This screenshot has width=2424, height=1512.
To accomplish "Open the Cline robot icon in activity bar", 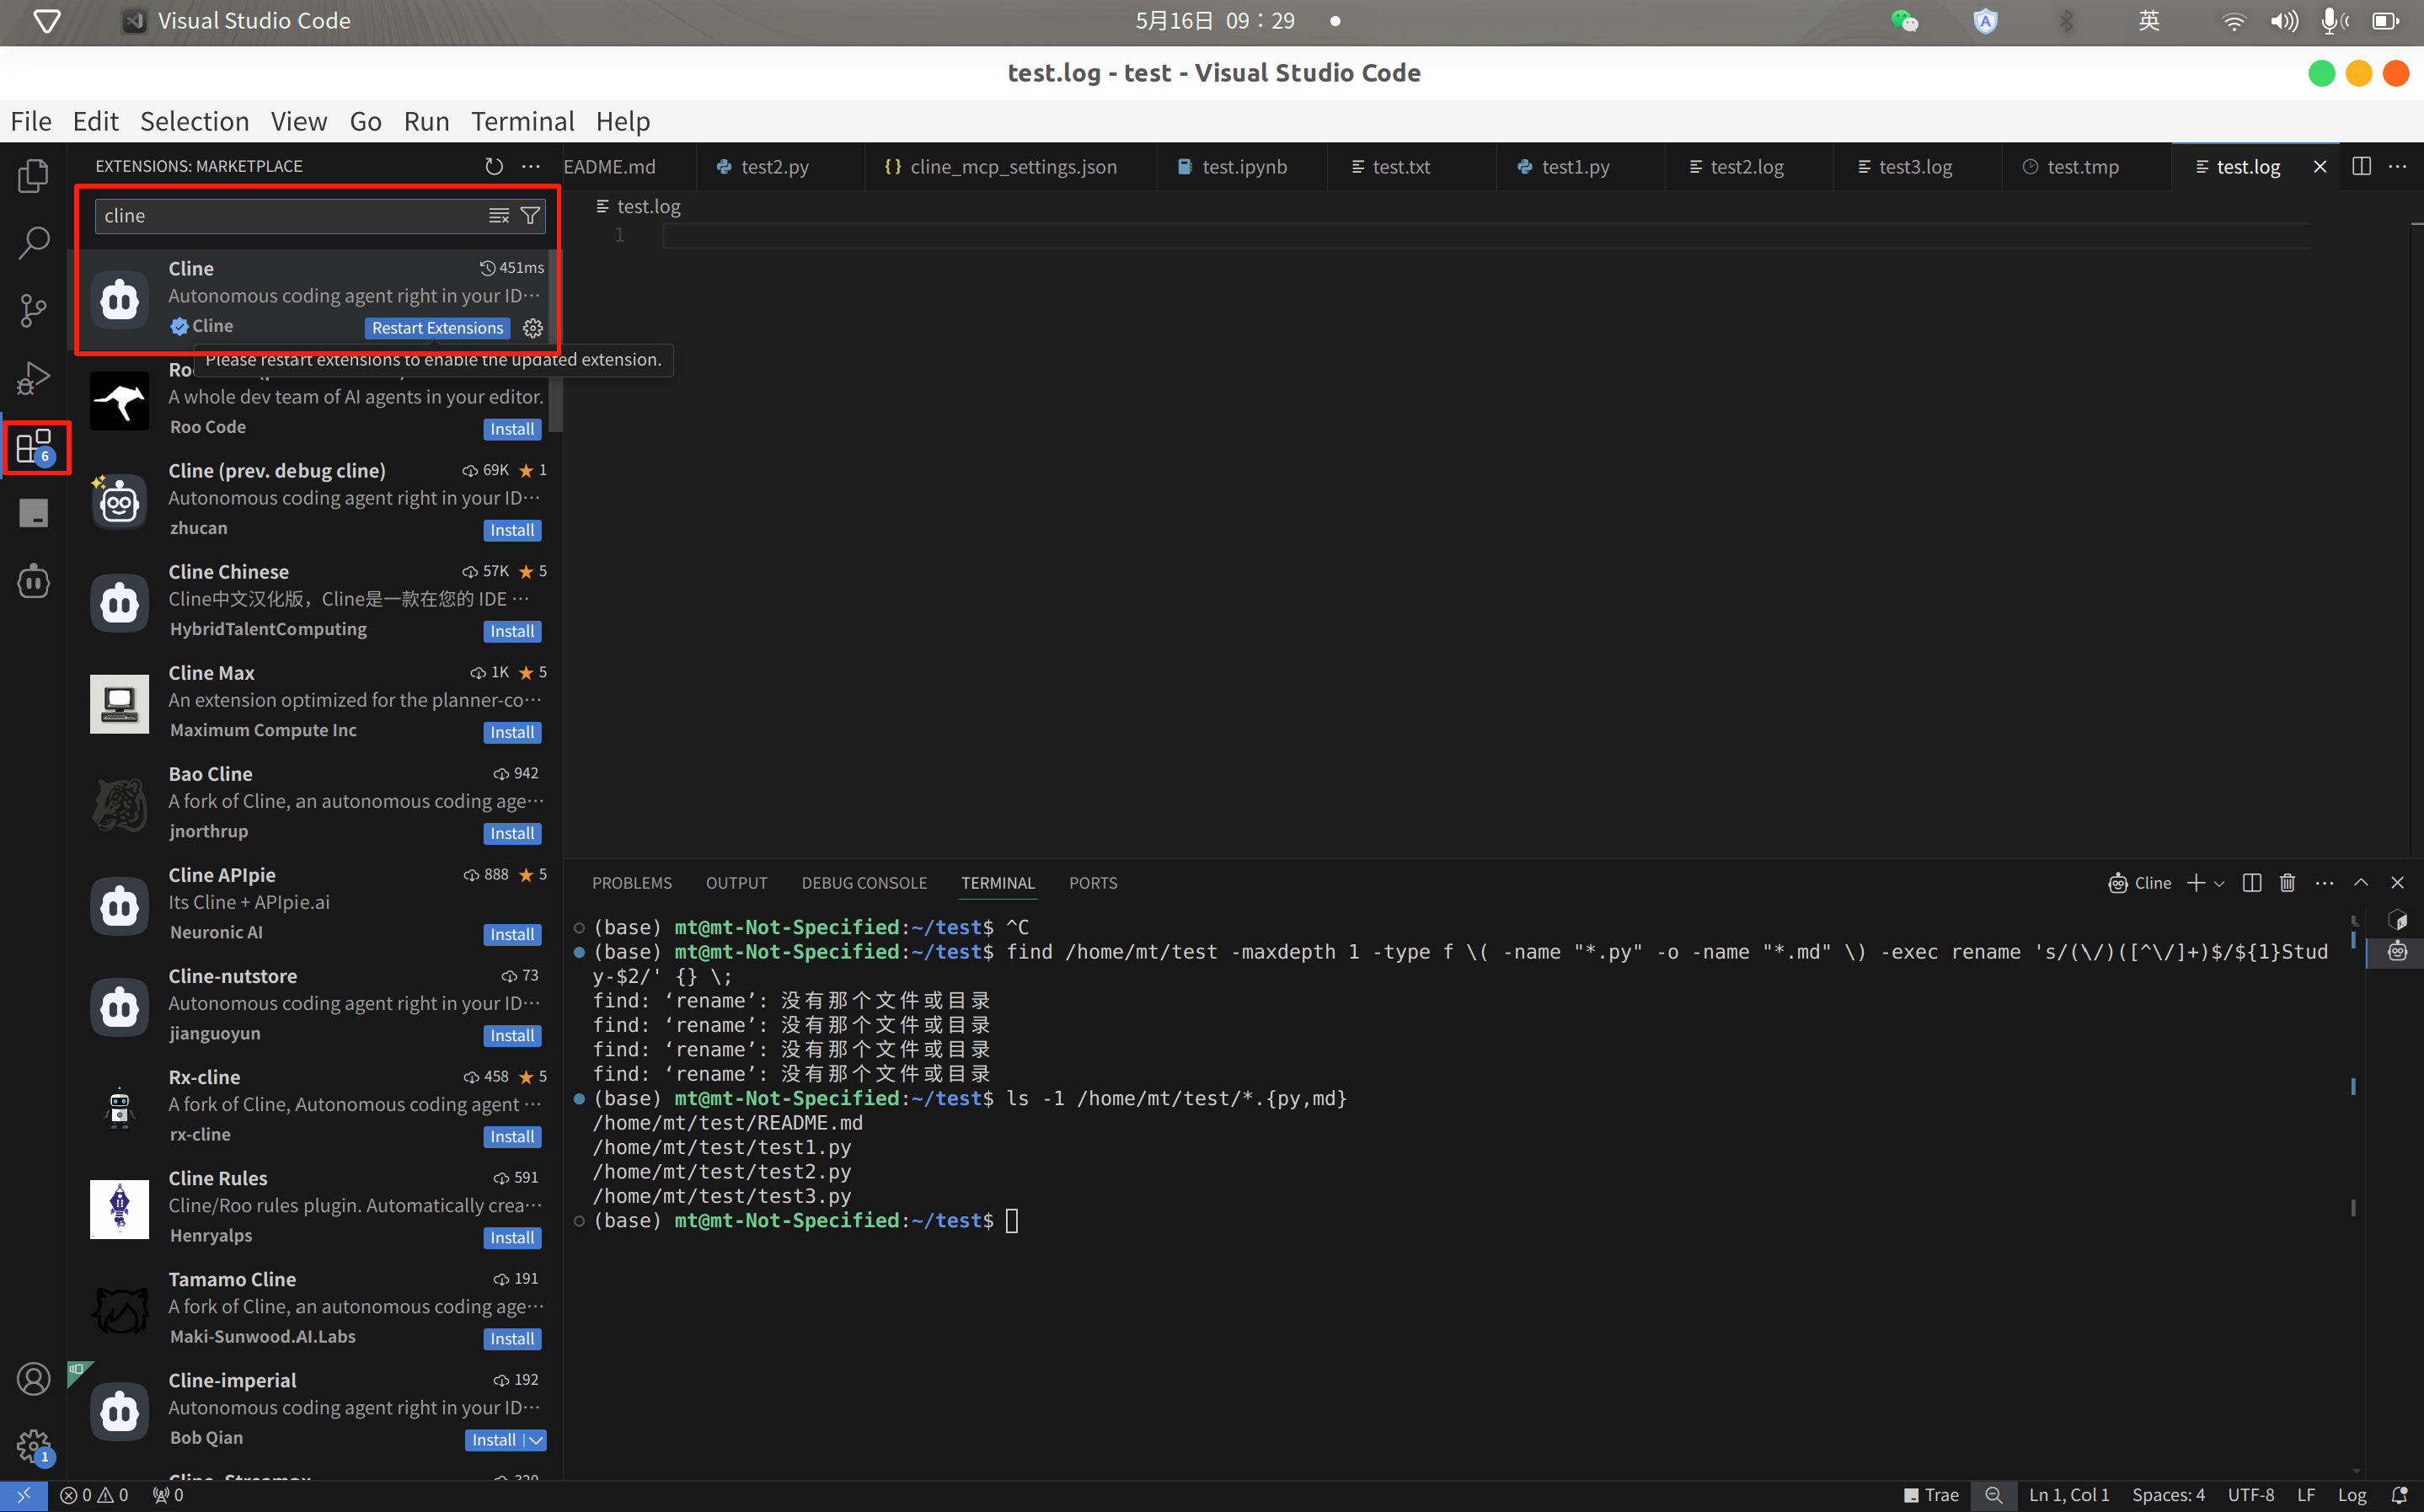I will (x=33, y=581).
